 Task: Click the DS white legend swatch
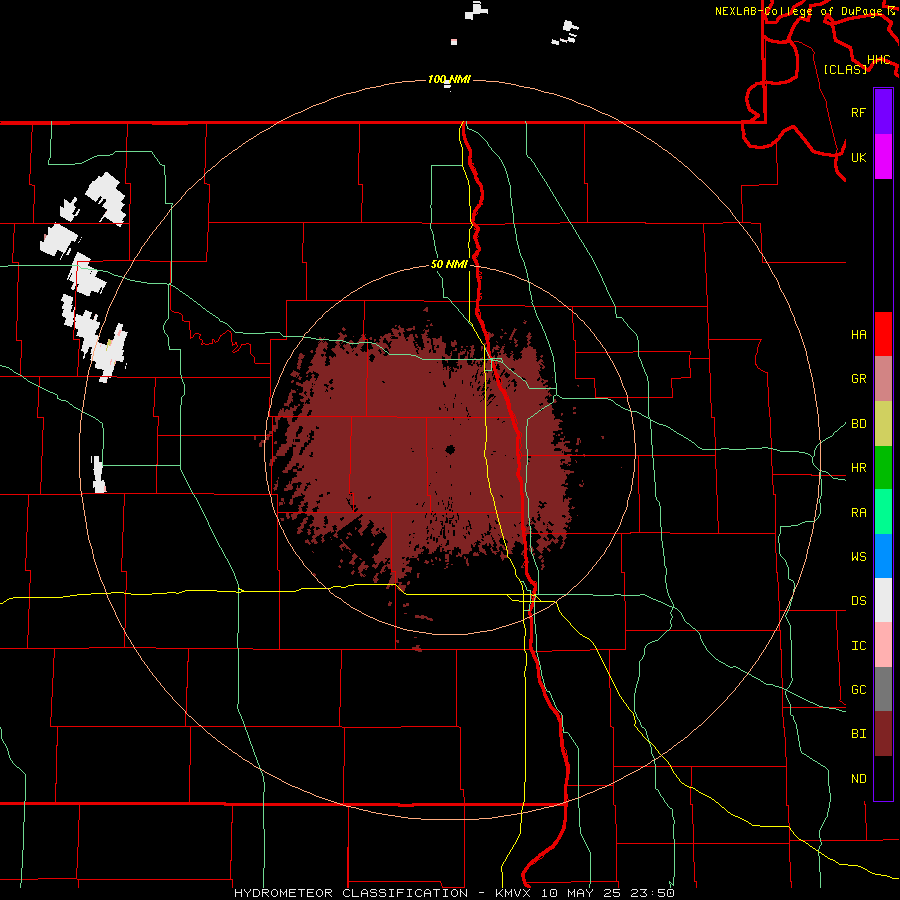[883, 600]
